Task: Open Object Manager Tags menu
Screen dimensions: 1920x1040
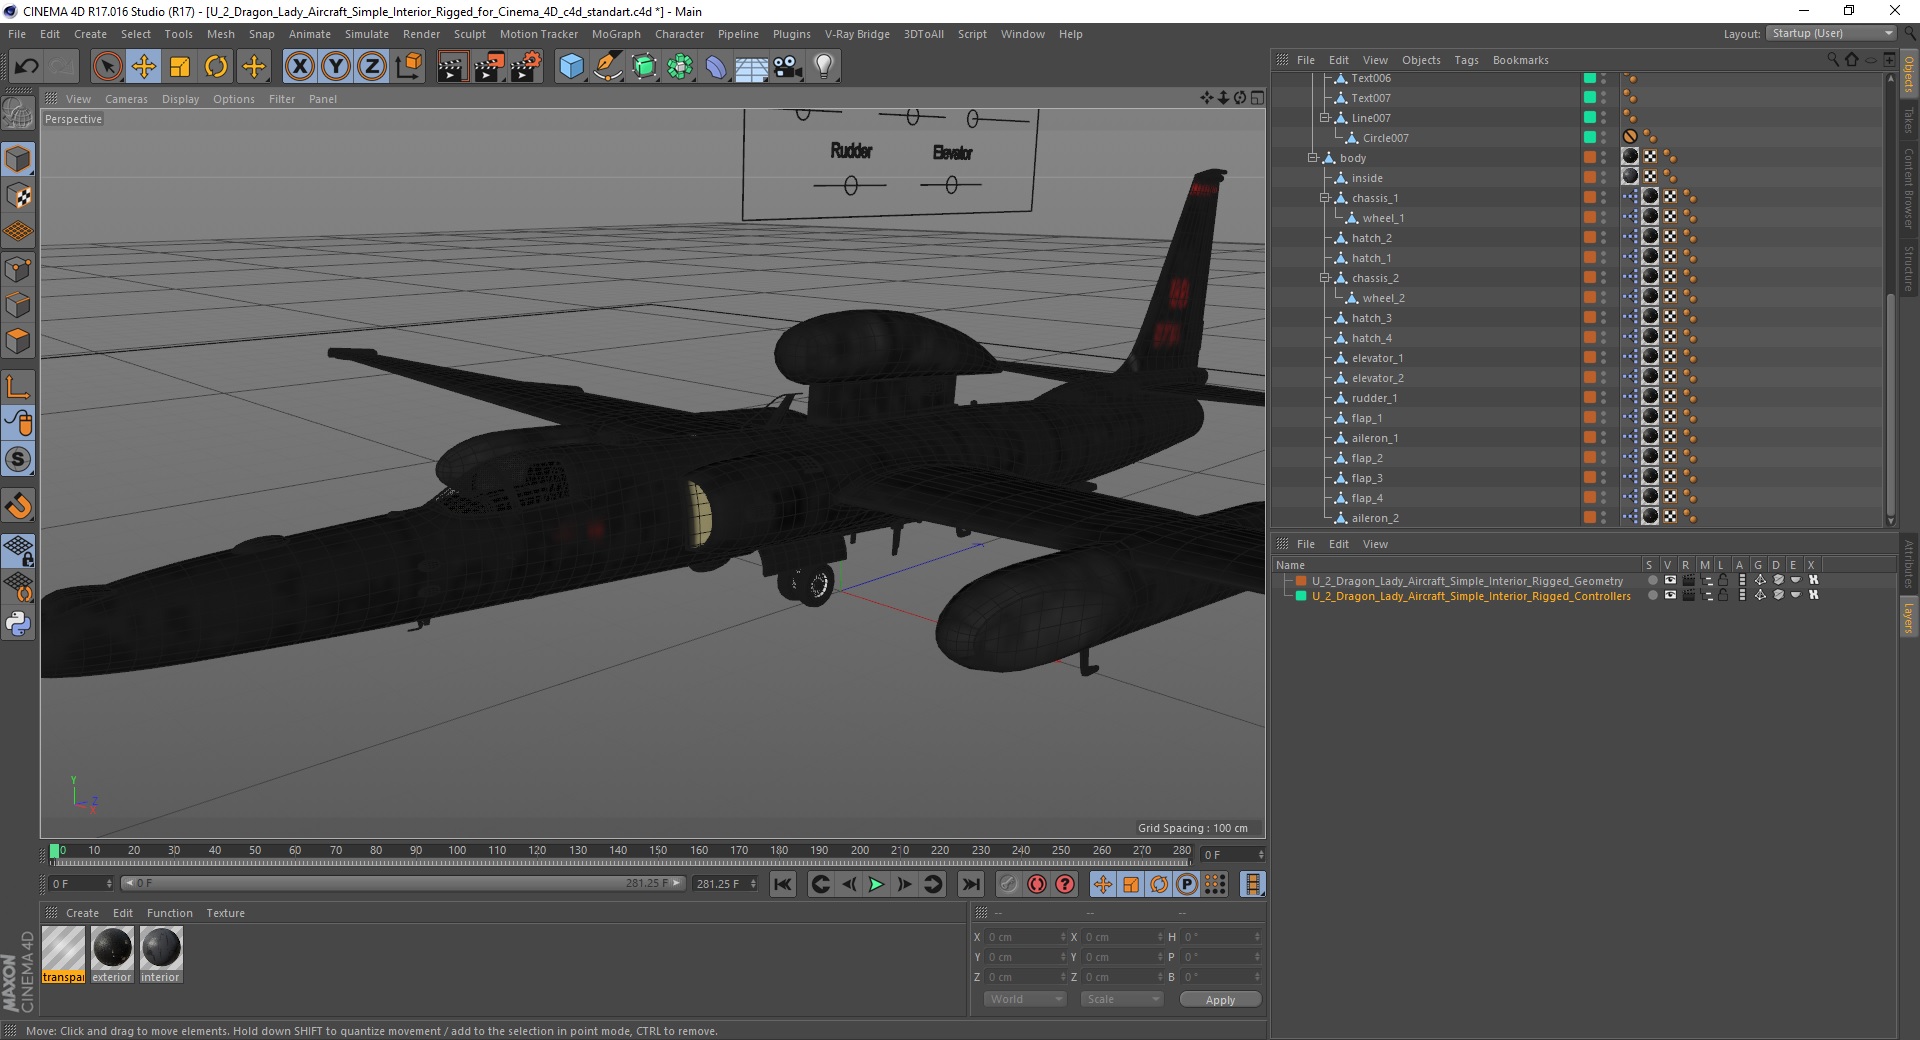Action: click(1466, 60)
